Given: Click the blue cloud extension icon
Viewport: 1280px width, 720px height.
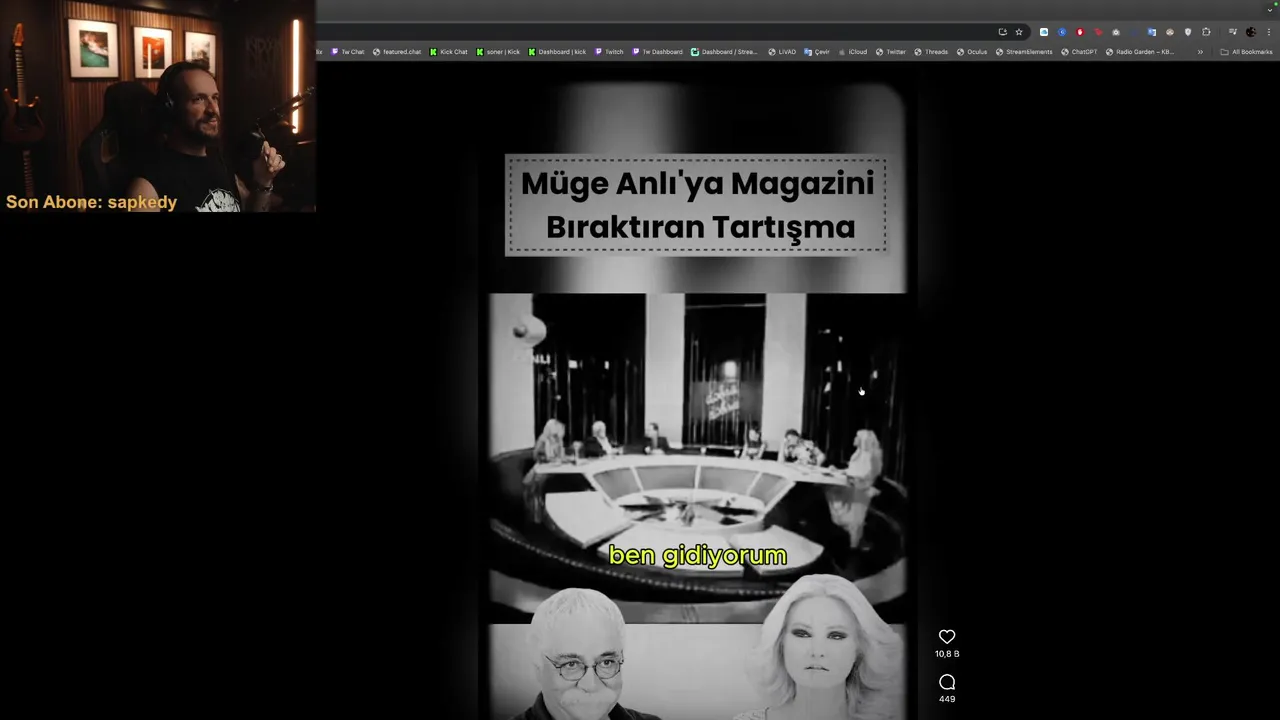Looking at the screenshot, I should point(1044,32).
